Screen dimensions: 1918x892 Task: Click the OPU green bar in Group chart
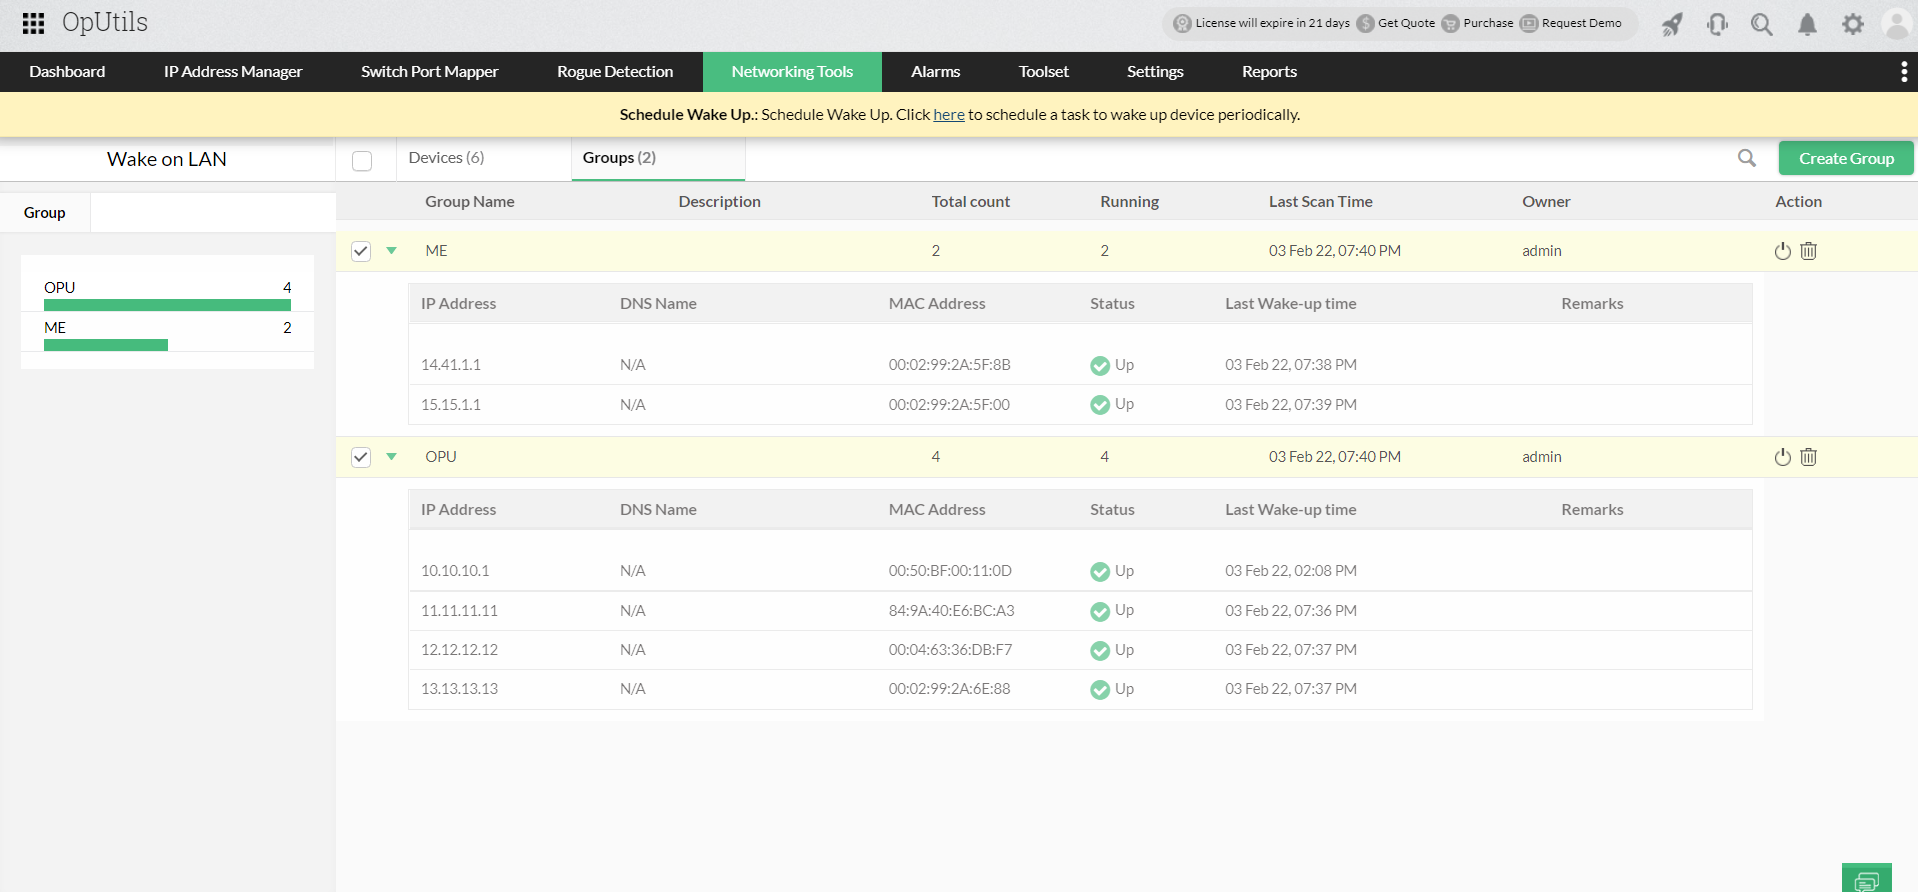tap(167, 305)
